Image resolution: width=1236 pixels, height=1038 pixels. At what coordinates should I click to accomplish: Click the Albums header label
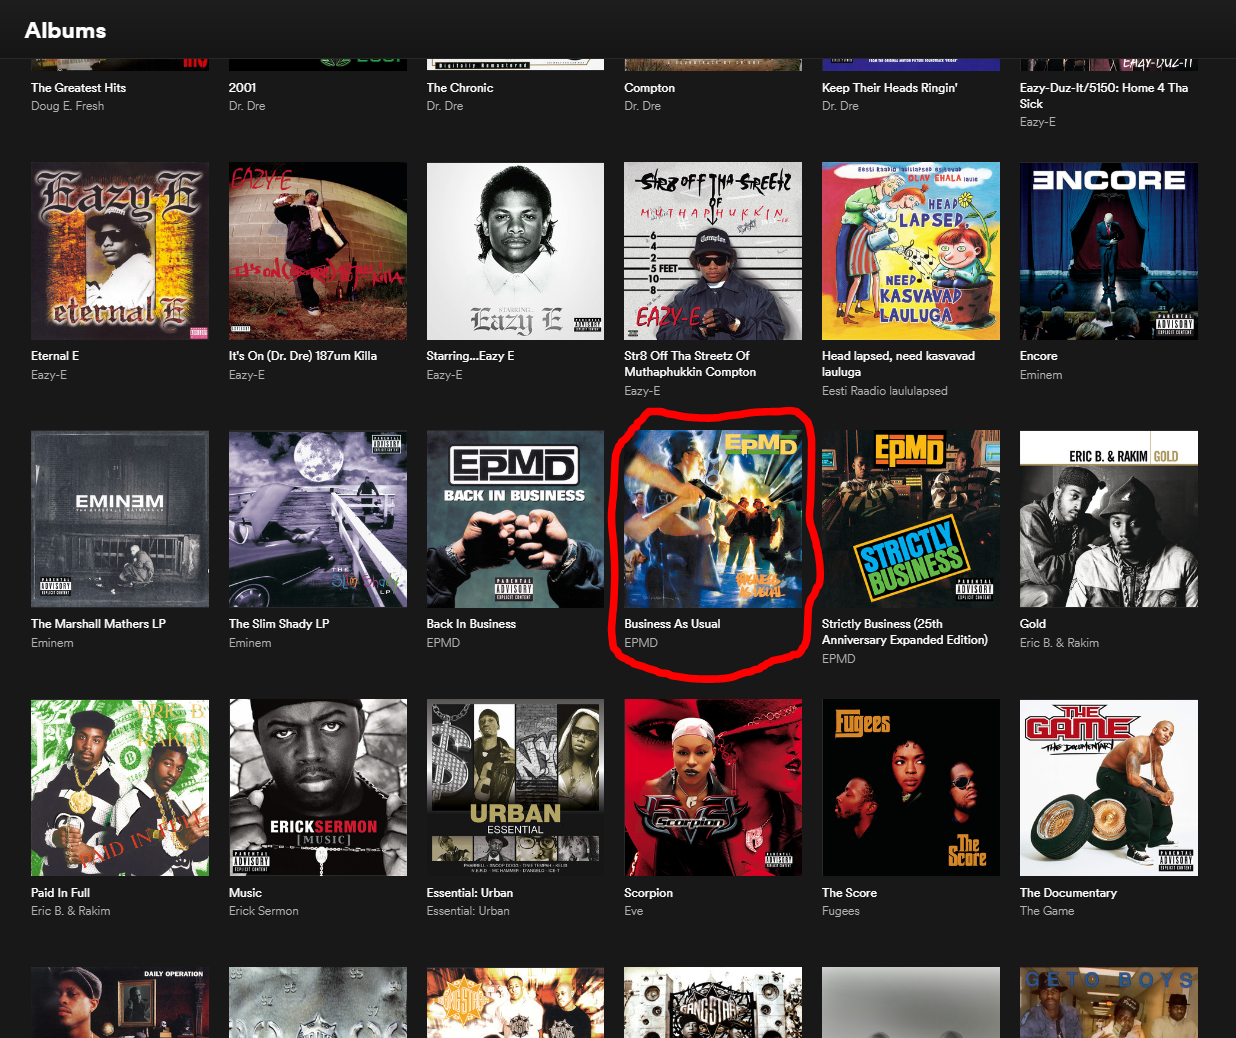(x=65, y=30)
